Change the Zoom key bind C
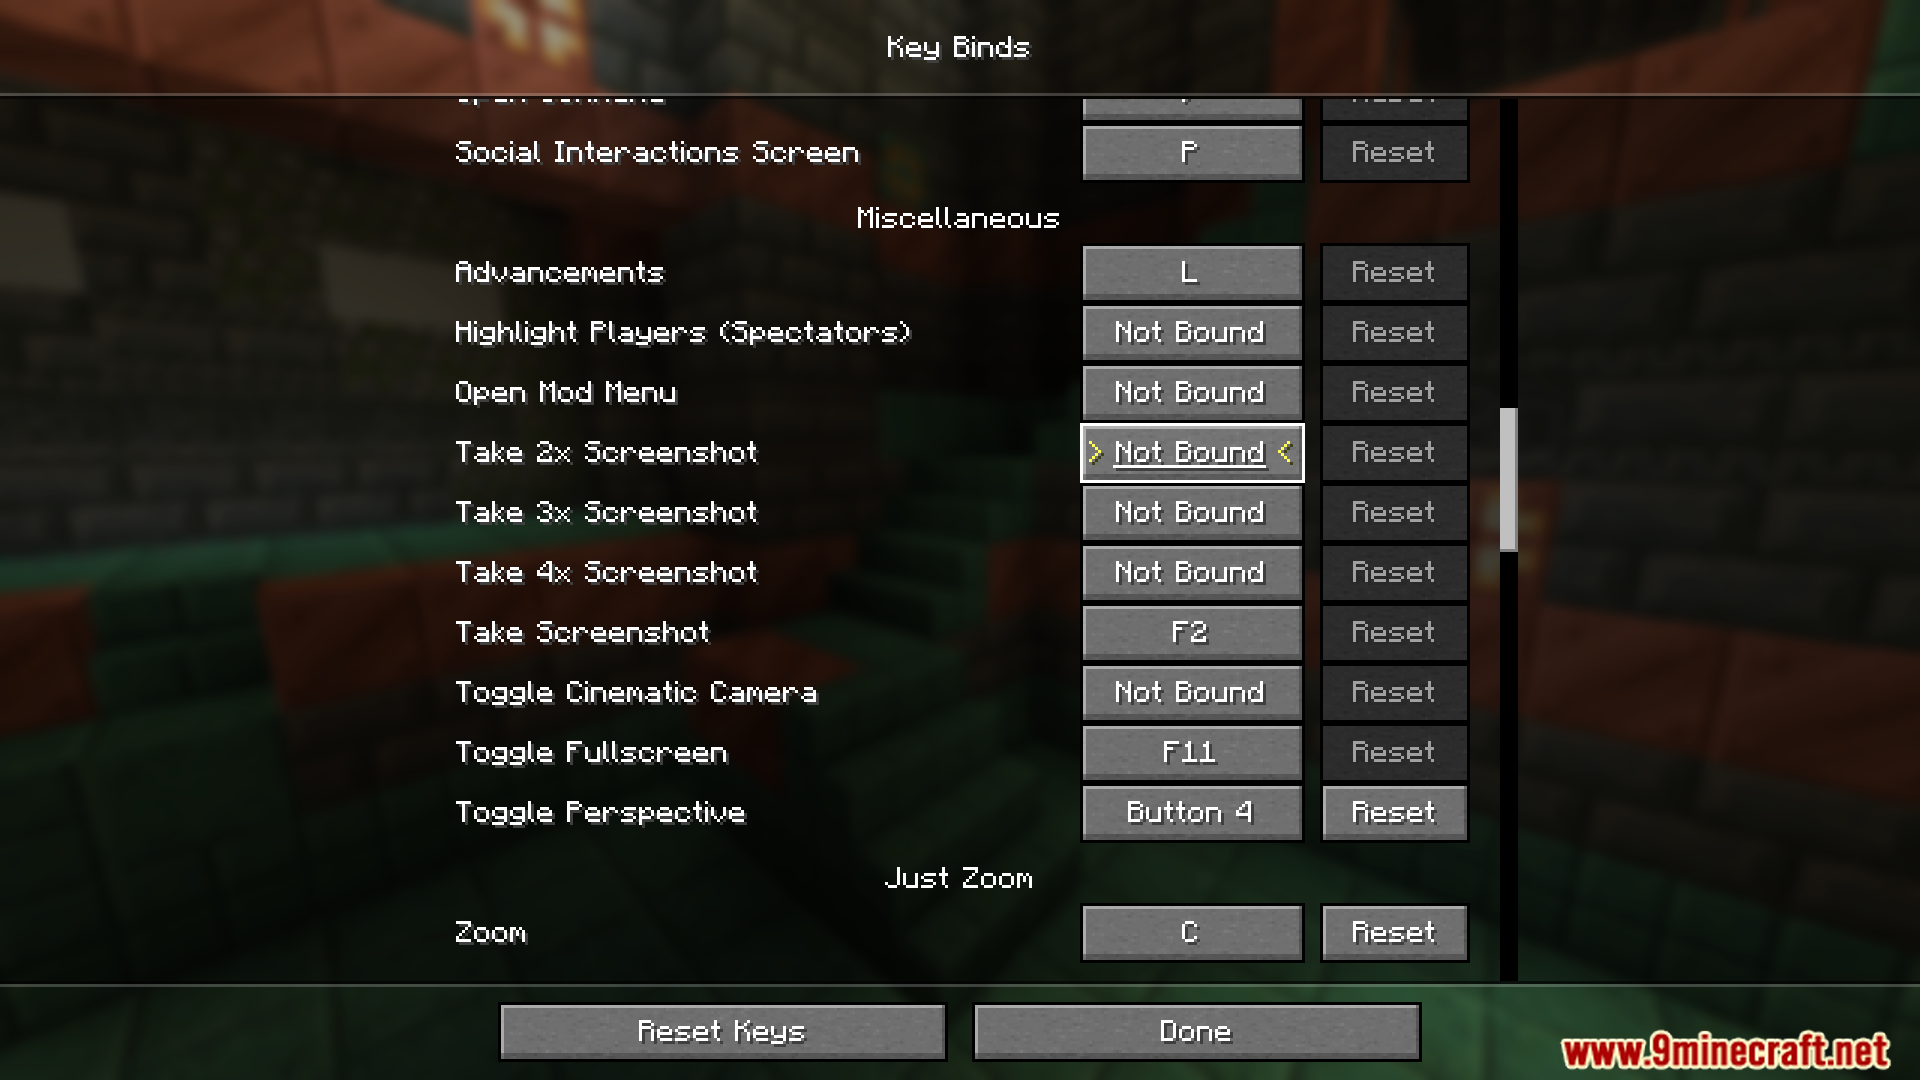The height and width of the screenshot is (1080, 1920). (x=1192, y=932)
